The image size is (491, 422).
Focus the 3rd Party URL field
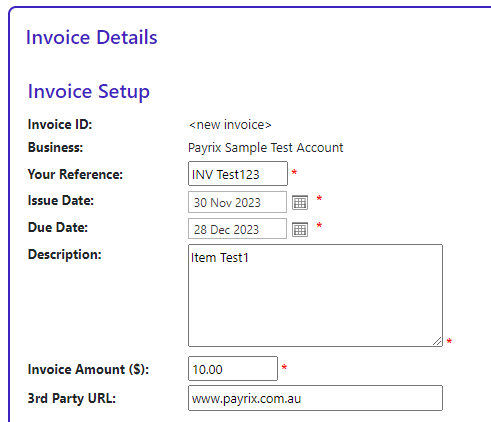pos(315,398)
